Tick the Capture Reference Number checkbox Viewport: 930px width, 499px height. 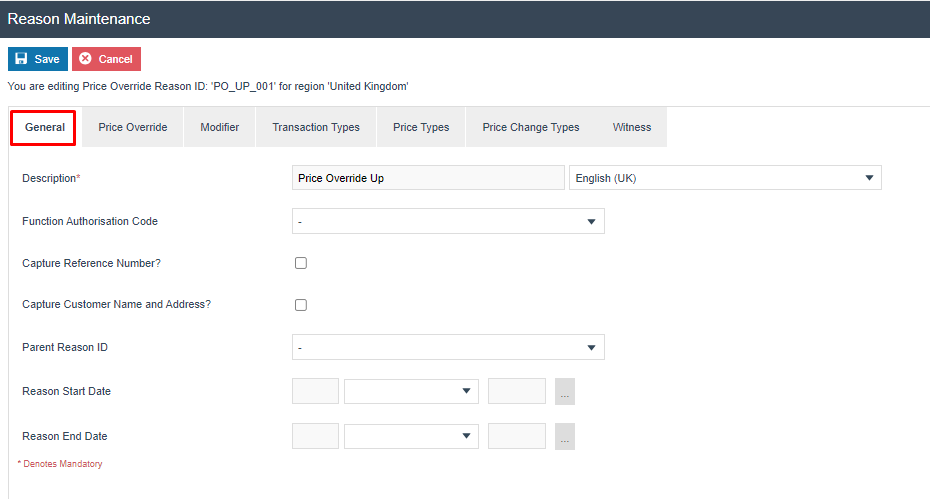tap(301, 263)
